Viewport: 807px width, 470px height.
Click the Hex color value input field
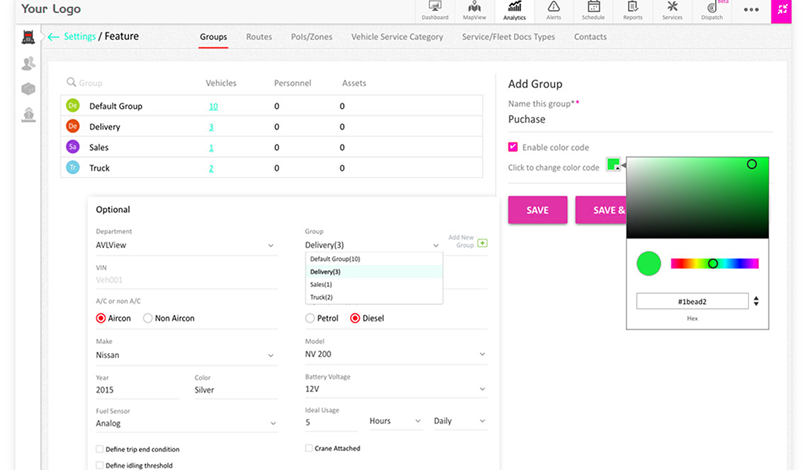point(692,301)
